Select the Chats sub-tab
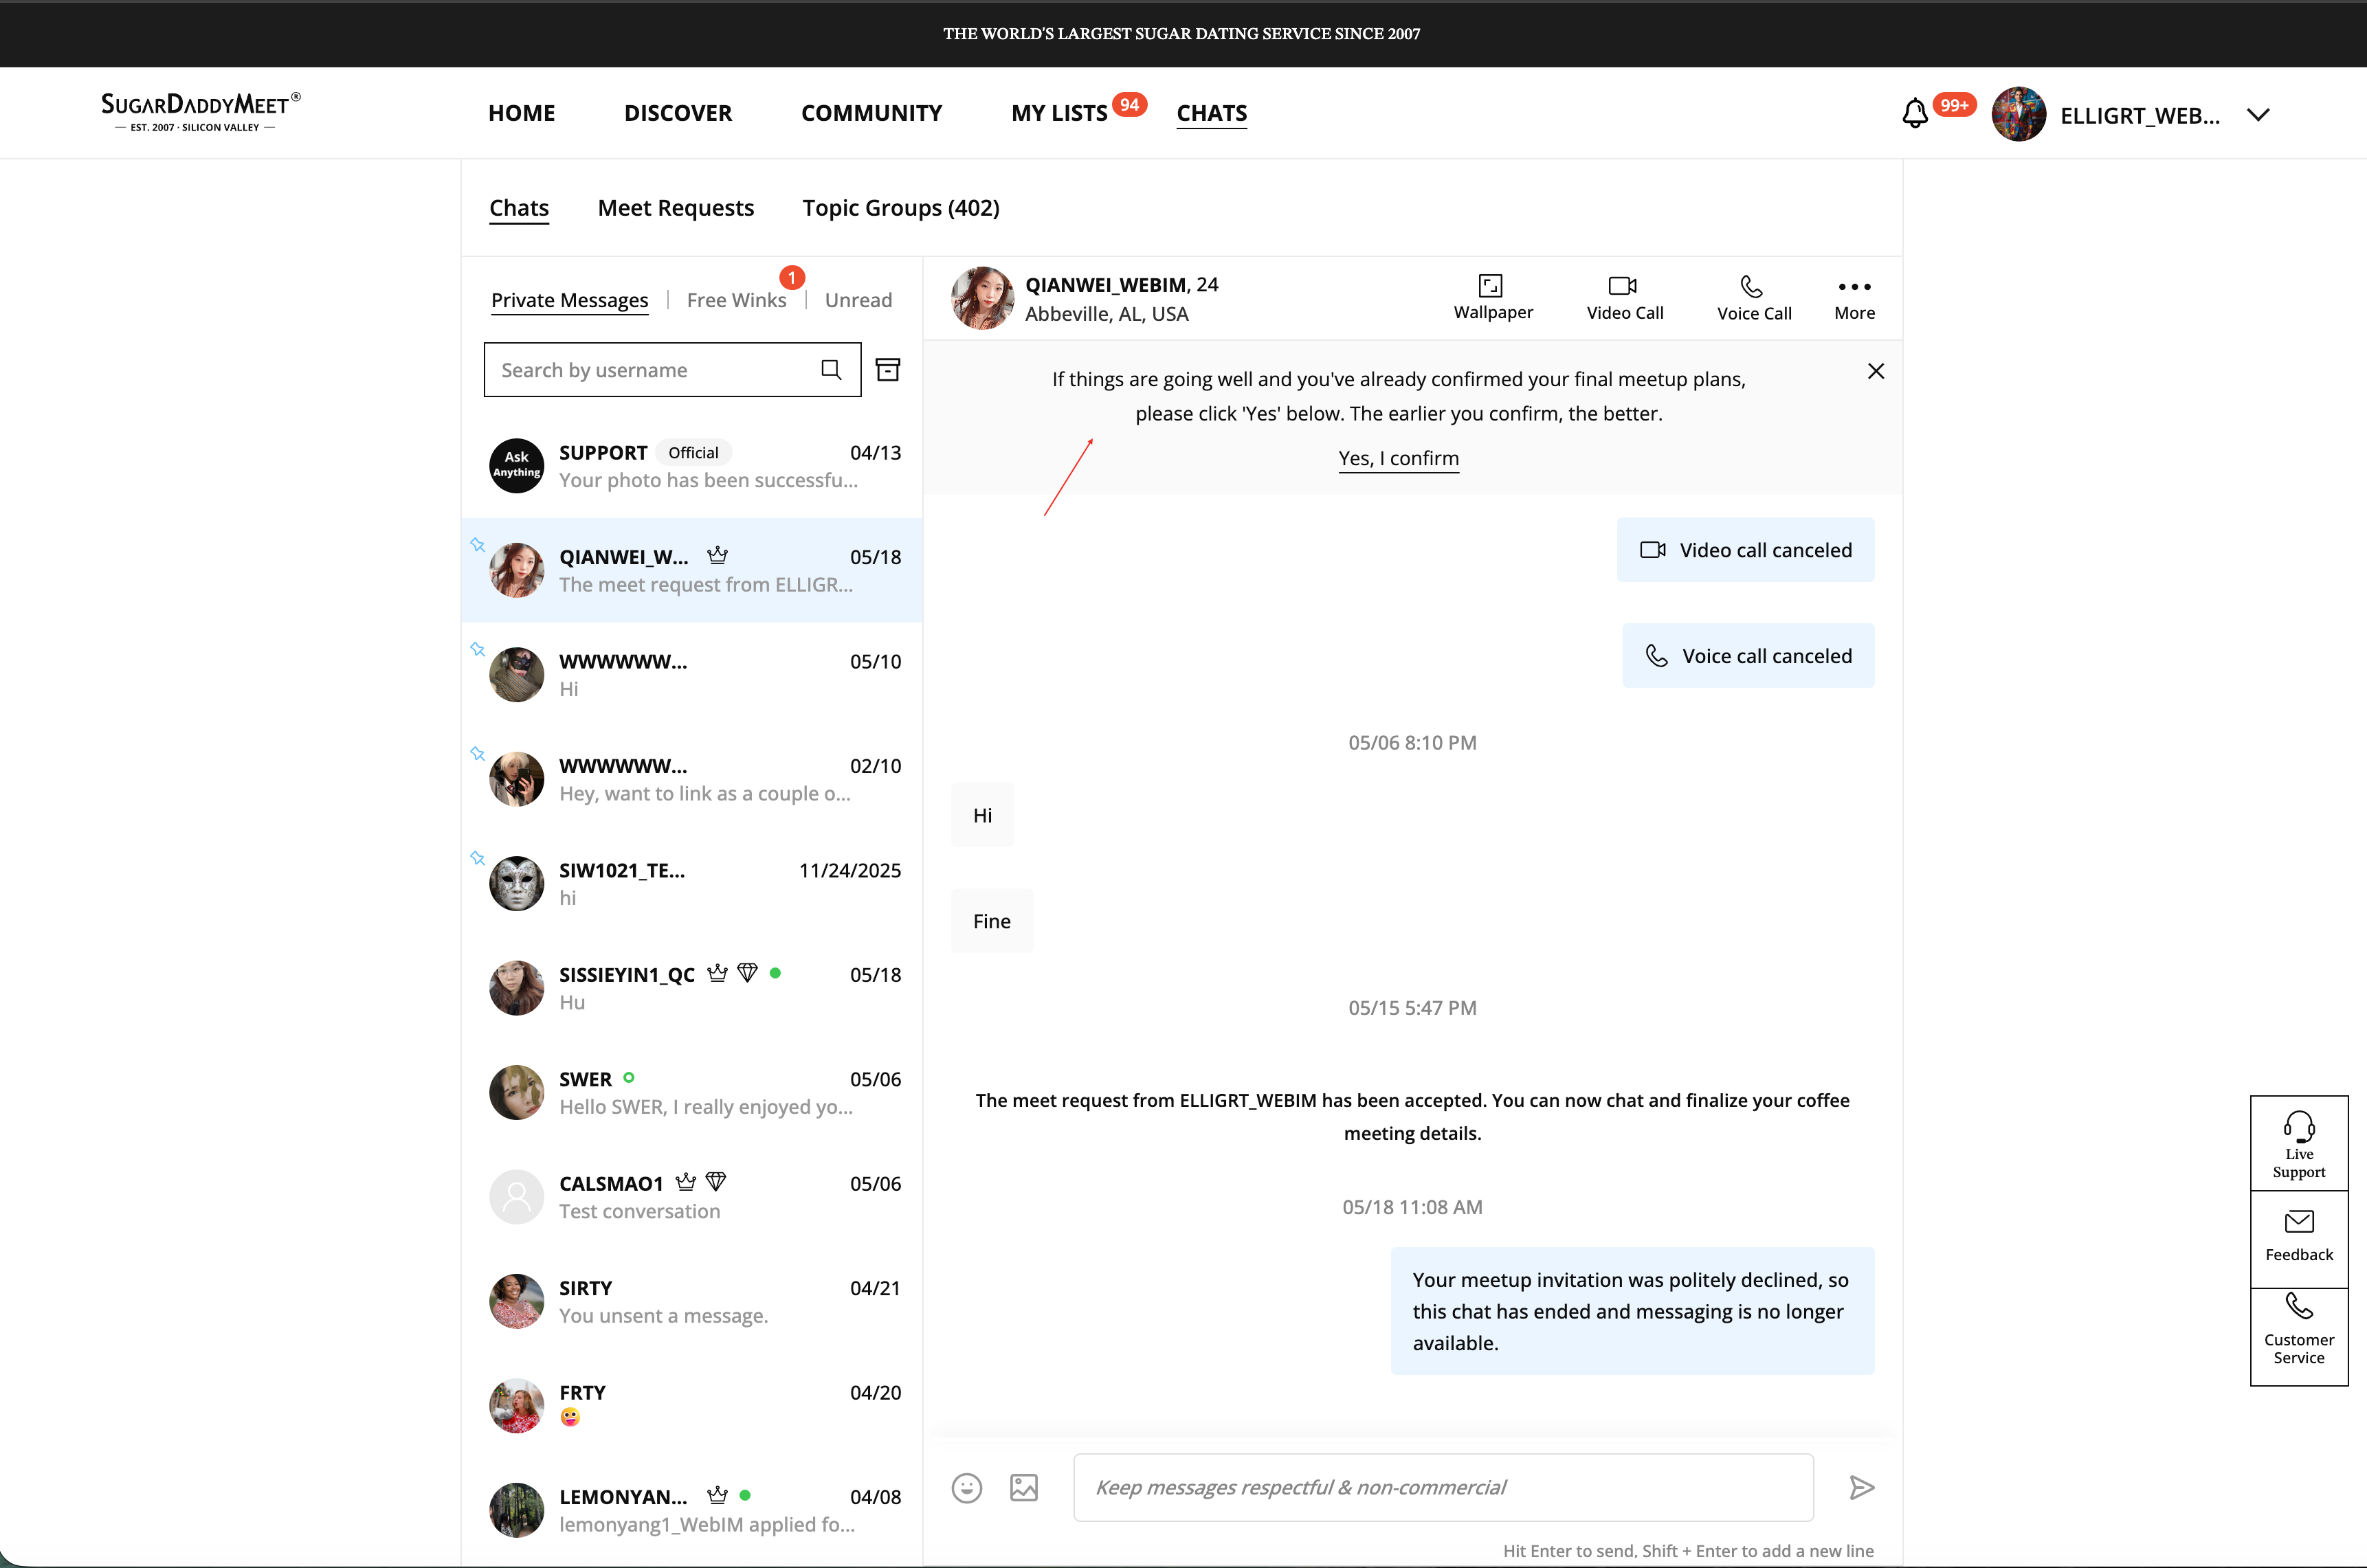Viewport: 2367px width, 1568px height. coord(519,208)
